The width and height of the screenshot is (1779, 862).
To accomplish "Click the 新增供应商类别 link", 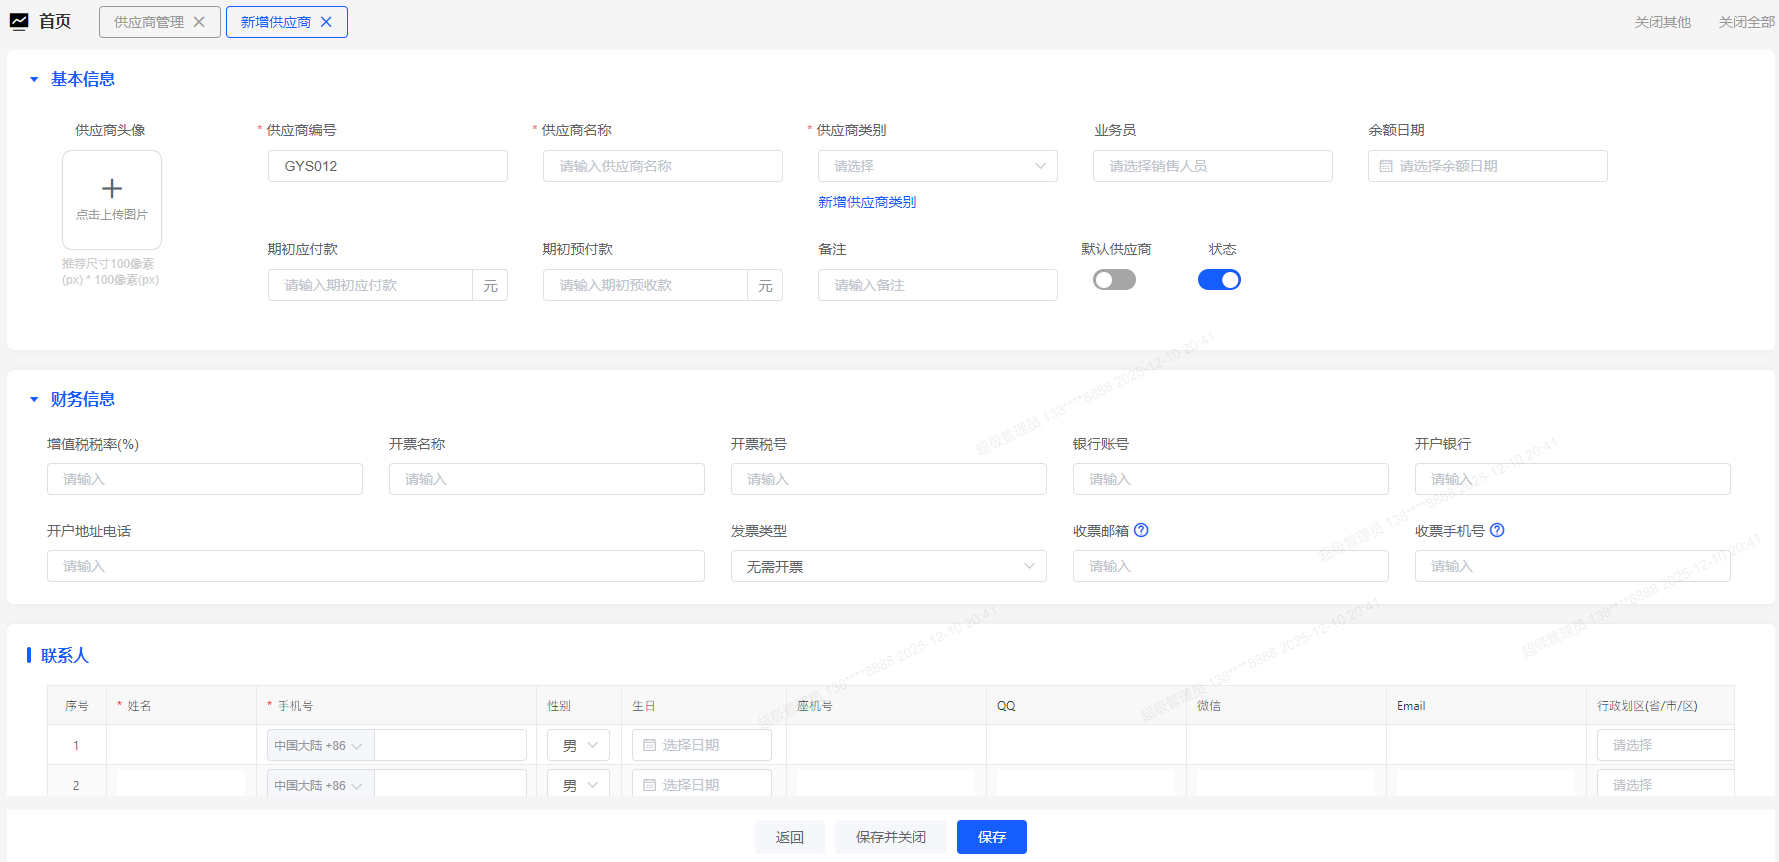I will point(867,202).
